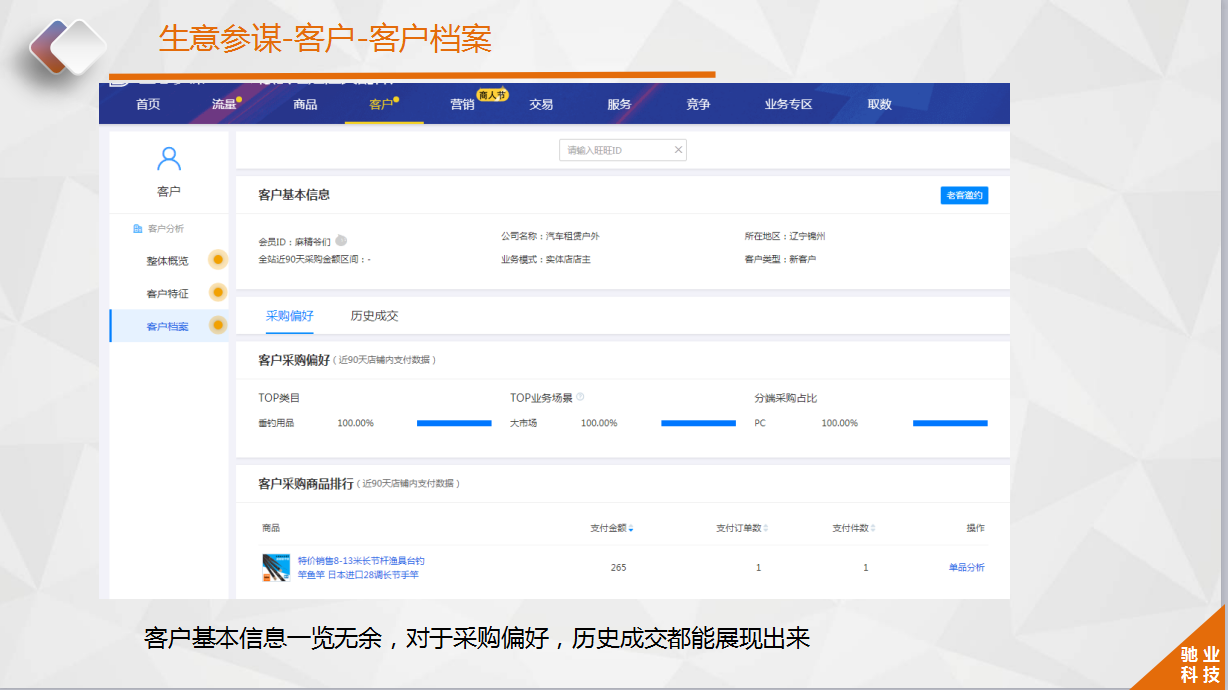Click the 商品 column header
Screen dimensions: 1228x690
[271, 528]
